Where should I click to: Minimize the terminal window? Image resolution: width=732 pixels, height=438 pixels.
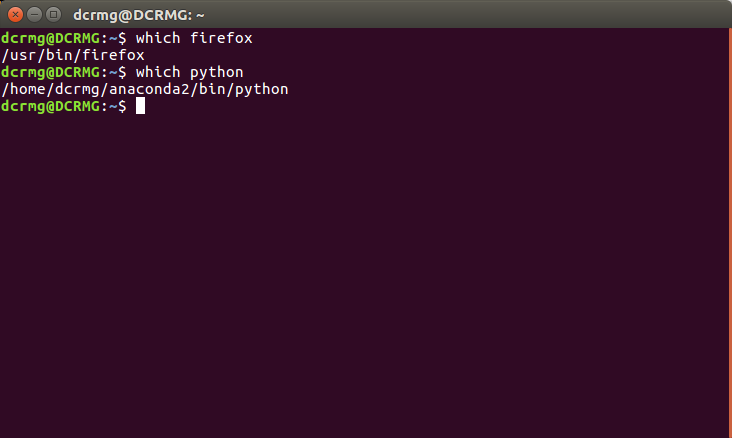(34, 15)
